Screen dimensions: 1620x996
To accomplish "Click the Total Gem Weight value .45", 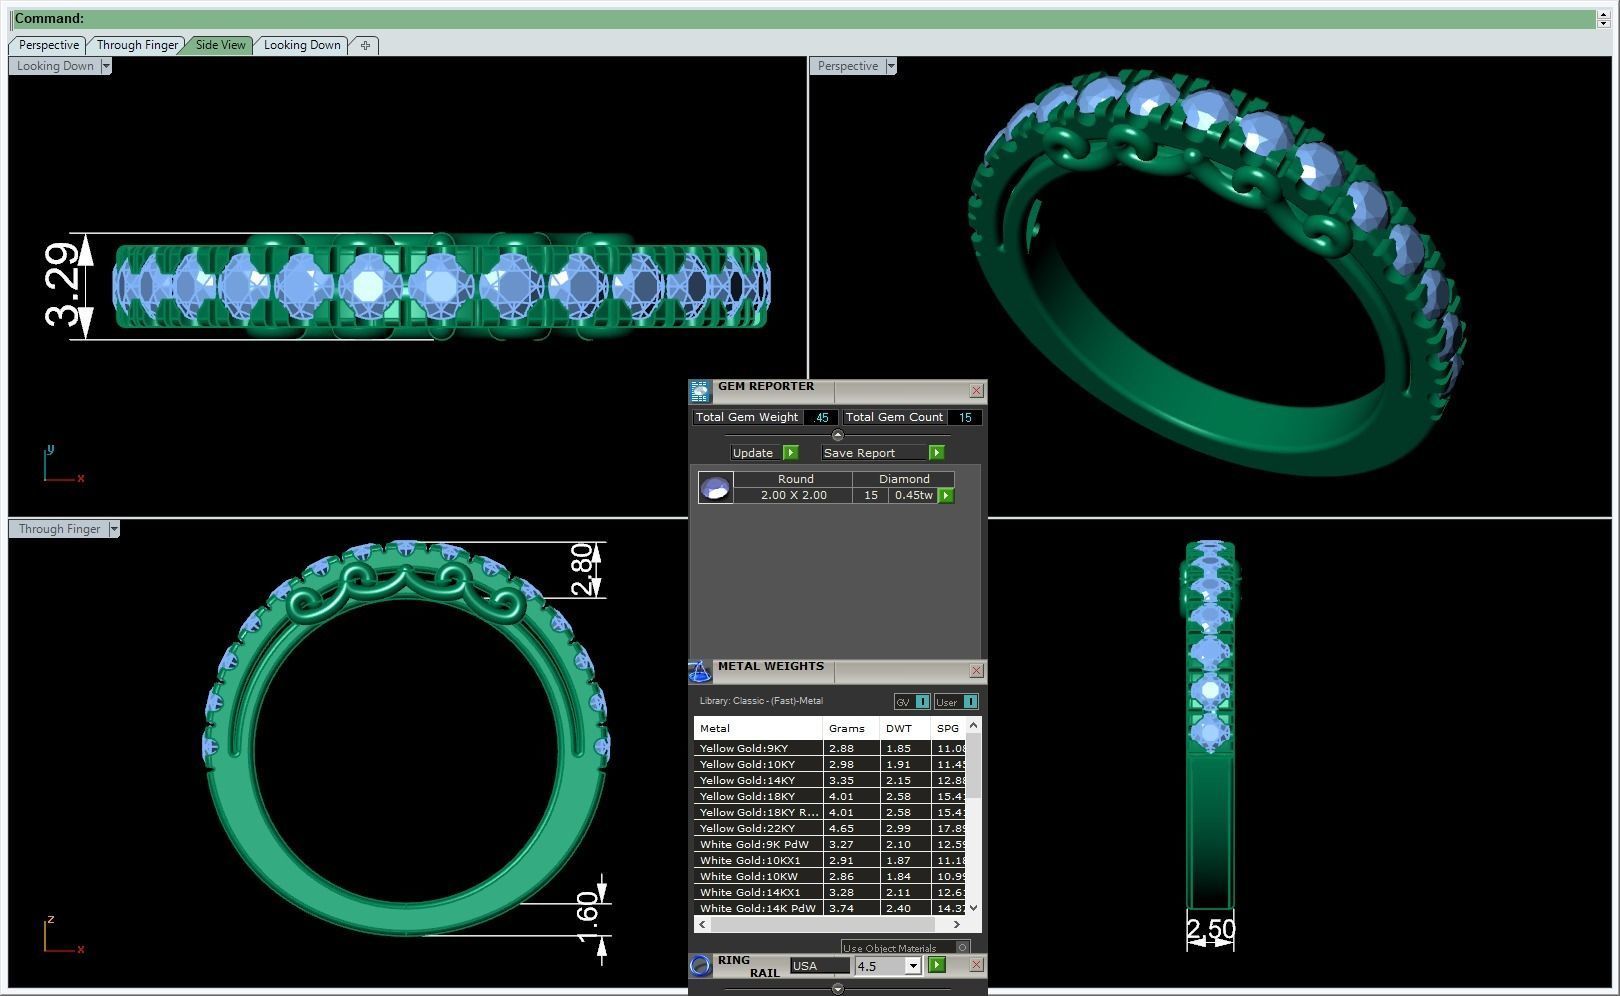I will point(821,418).
